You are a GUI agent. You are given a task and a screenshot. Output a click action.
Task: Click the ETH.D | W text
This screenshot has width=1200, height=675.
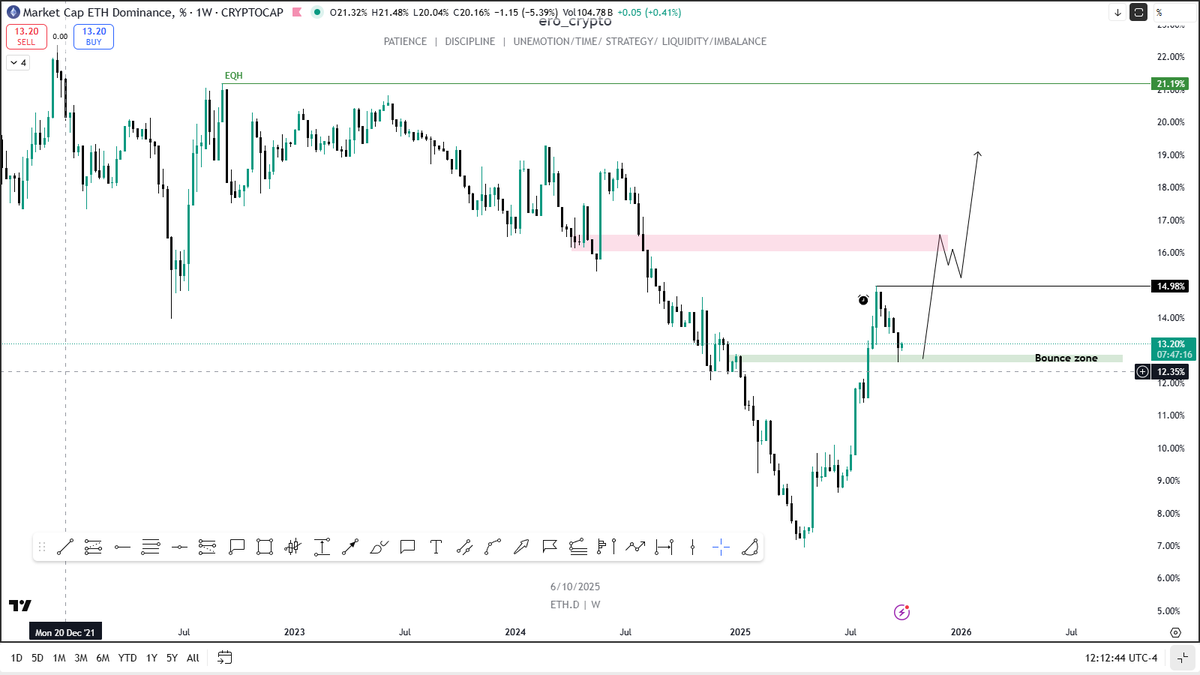575,604
